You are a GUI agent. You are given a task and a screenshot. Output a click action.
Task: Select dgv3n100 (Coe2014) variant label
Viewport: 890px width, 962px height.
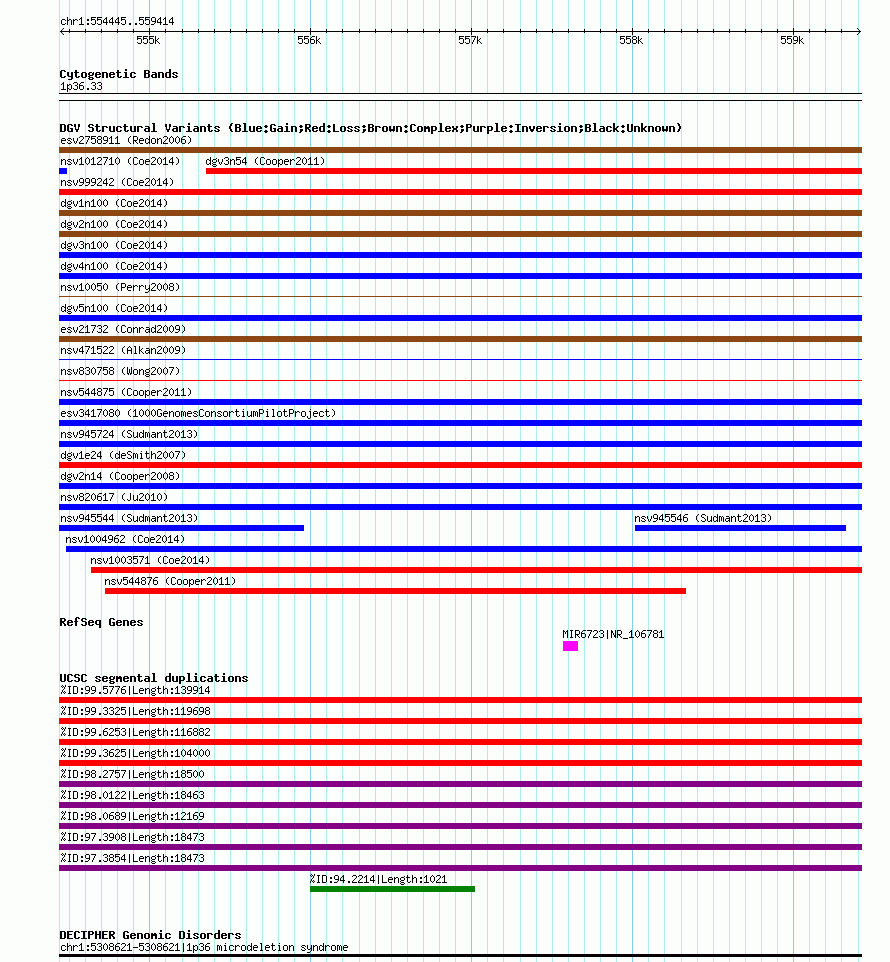point(114,245)
